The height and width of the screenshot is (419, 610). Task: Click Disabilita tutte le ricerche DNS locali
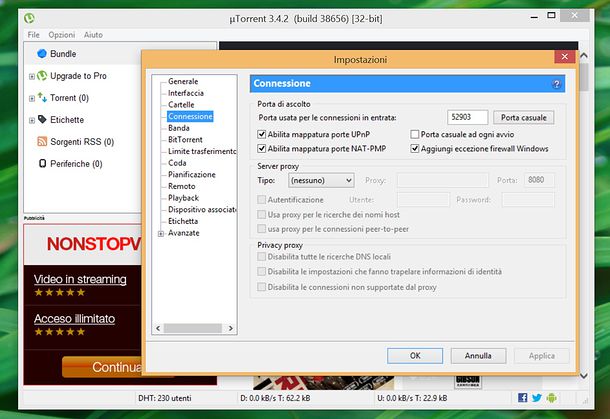tap(261, 257)
